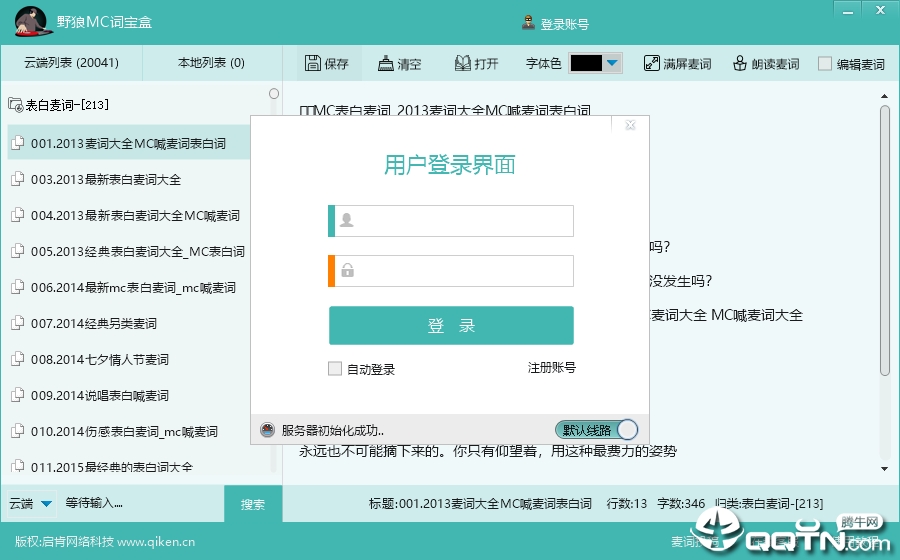Image resolution: width=900 pixels, height=560 pixels.
Task: Focus the username input field
Action: (x=451, y=221)
